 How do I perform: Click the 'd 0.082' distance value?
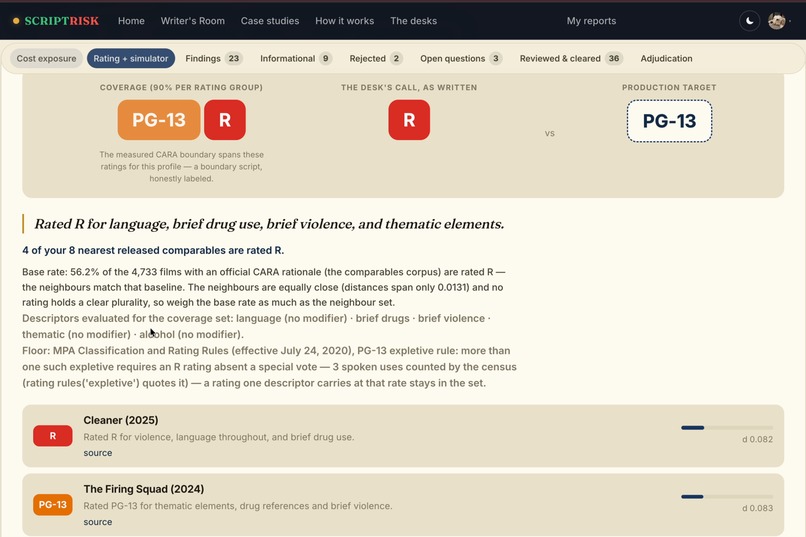pos(757,439)
